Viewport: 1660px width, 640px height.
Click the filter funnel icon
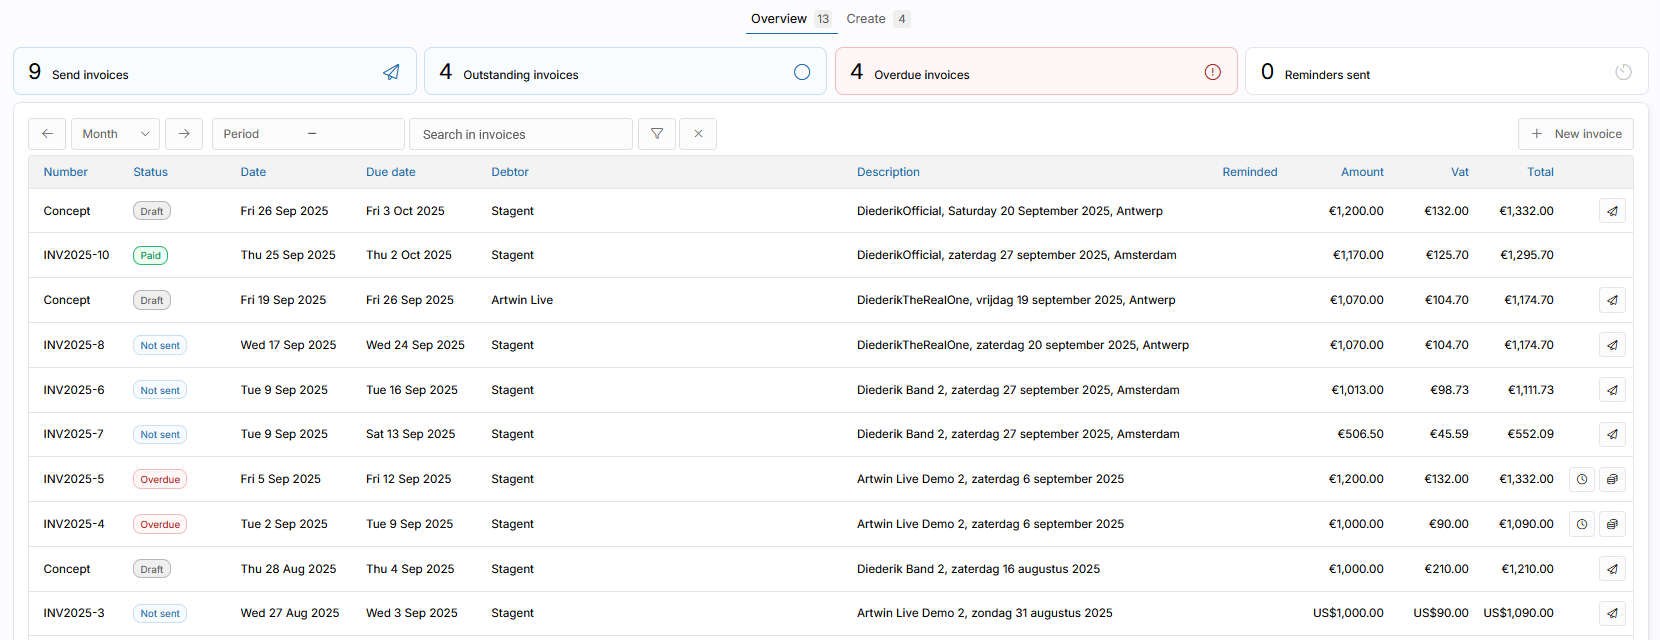657,134
